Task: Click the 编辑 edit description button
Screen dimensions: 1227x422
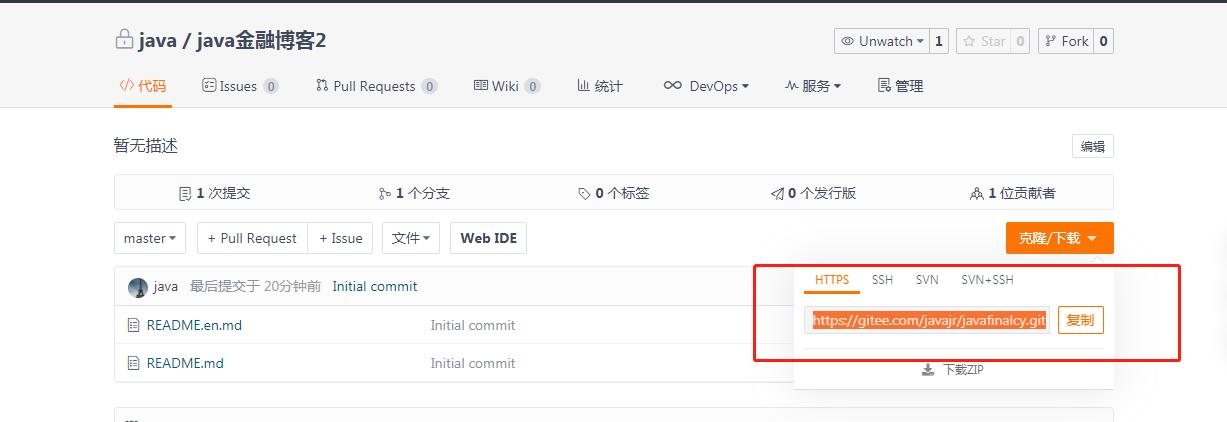Action: point(1093,146)
